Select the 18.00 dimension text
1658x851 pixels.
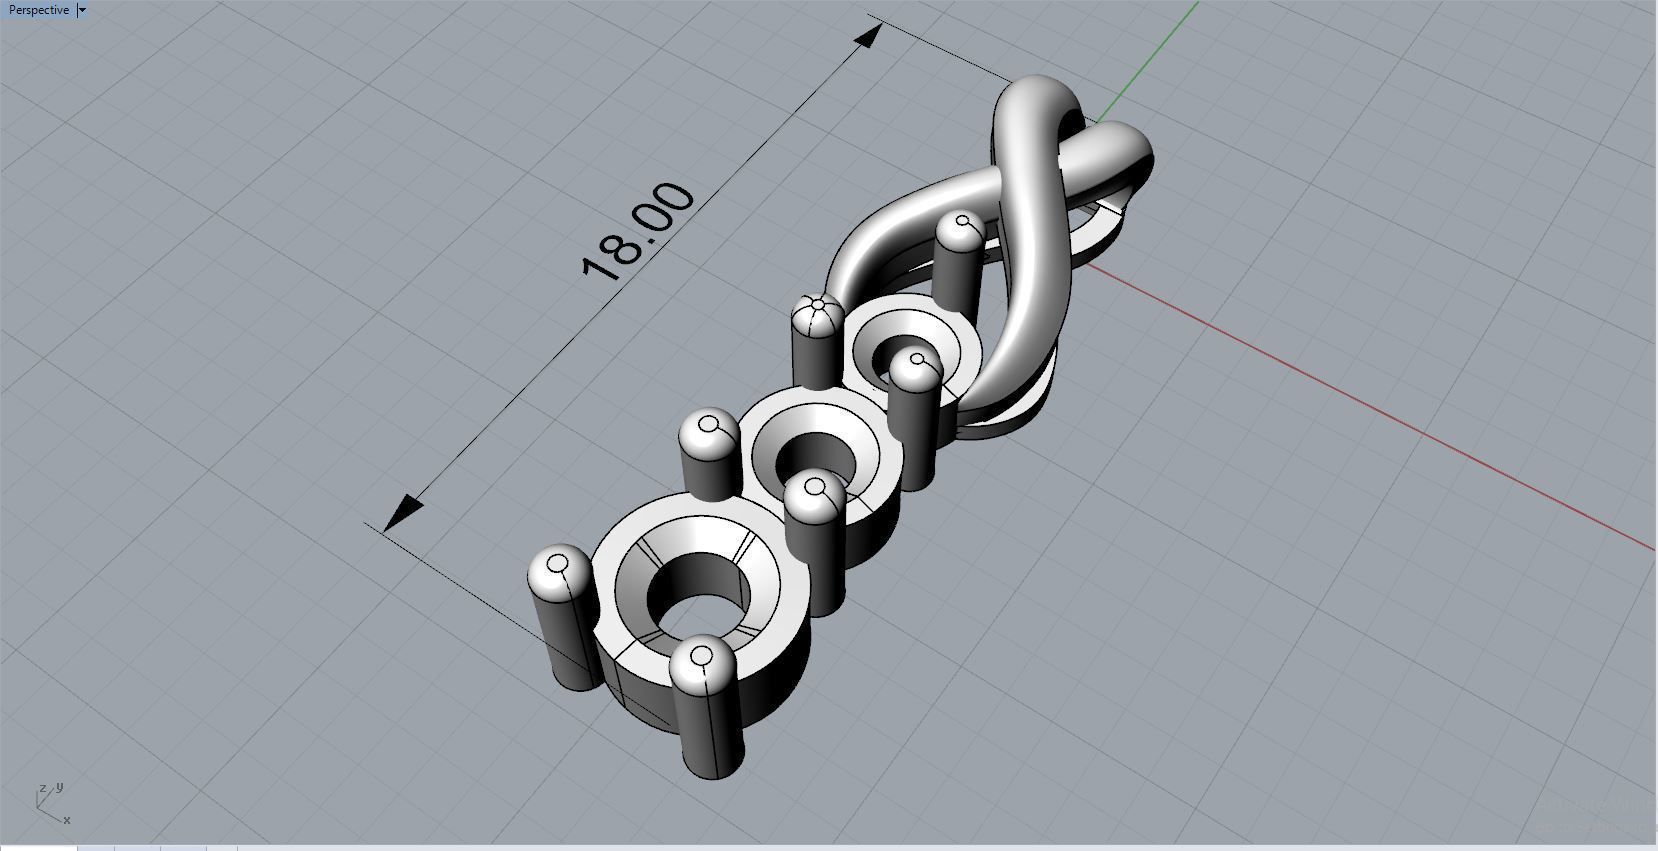(637, 232)
